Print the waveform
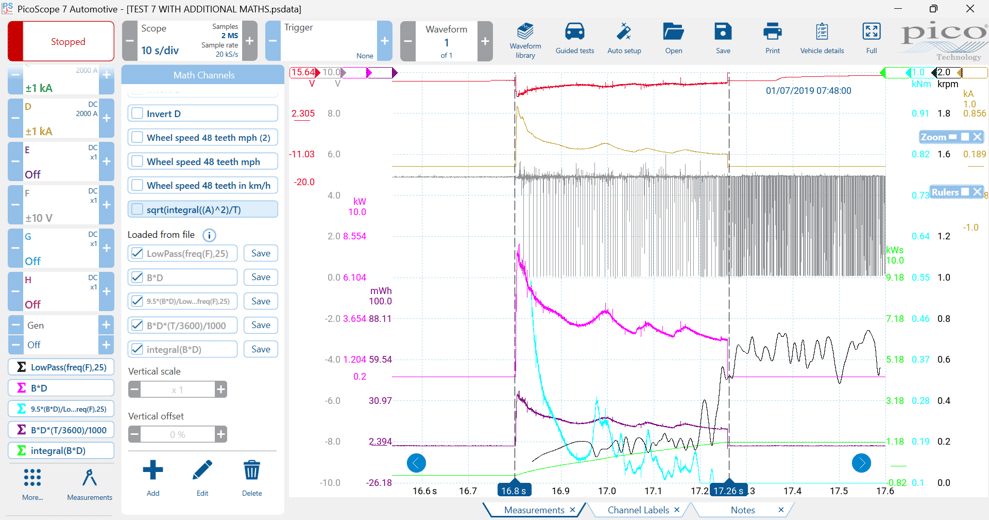 tap(772, 38)
